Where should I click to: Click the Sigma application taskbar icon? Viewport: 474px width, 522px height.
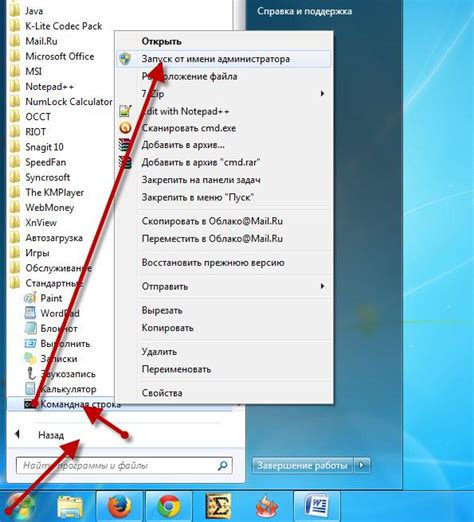click(x=219, y=506)
